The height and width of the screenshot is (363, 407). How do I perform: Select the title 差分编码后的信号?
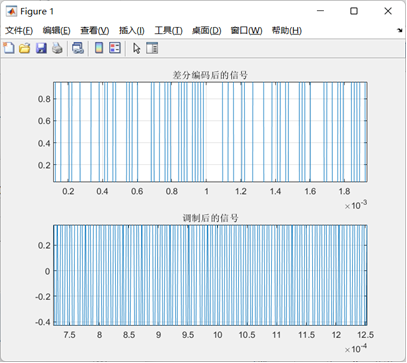coord(210,75)
